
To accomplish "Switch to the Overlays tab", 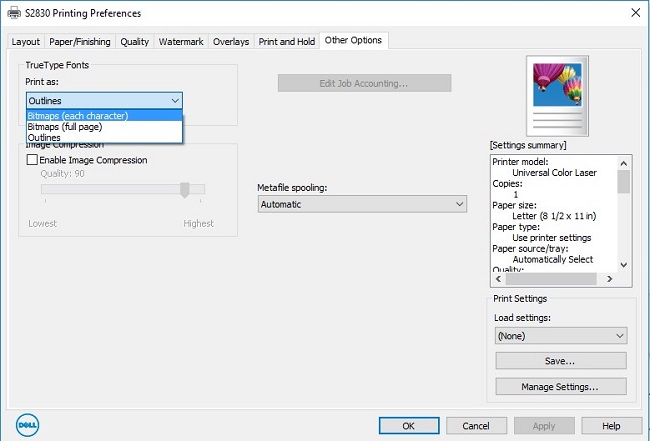I will tap(231, 42).
